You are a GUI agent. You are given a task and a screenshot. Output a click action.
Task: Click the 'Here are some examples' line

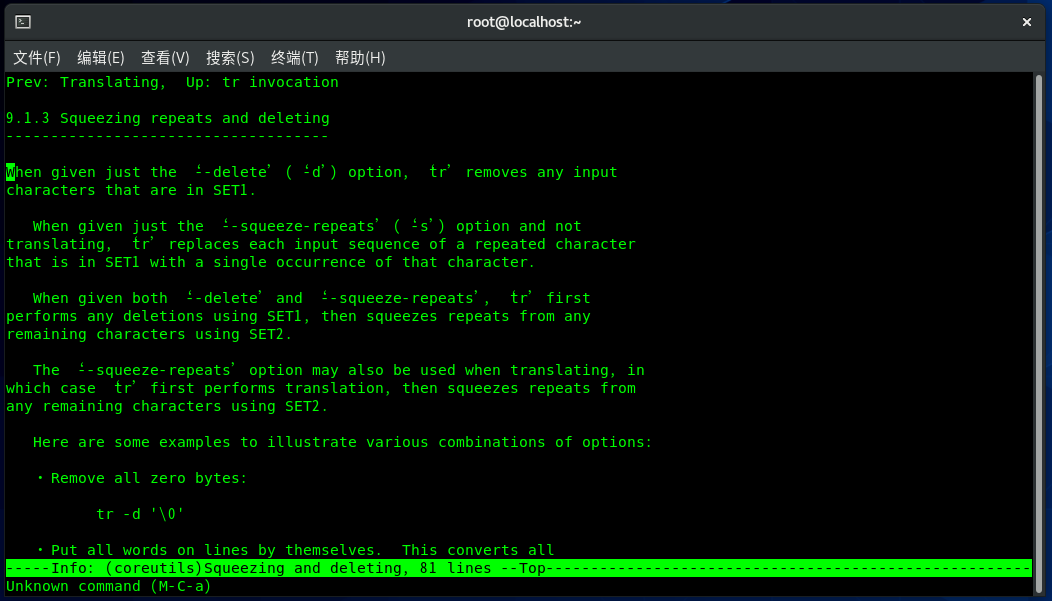[x=344, y=442]
